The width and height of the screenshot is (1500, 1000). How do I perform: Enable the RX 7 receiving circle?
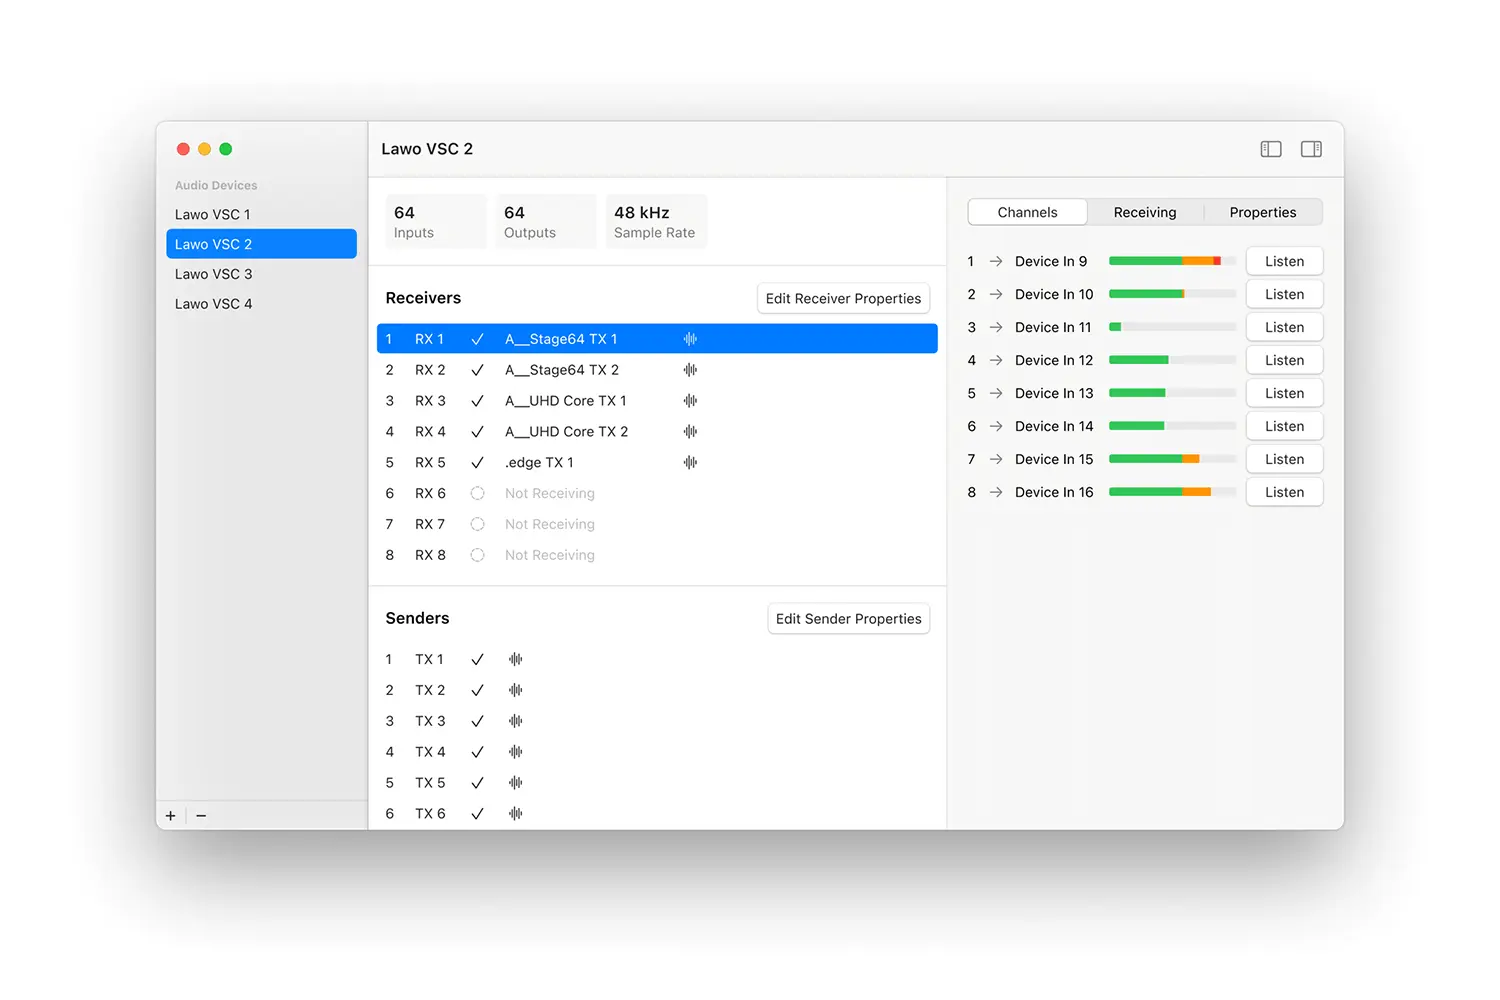pyautogui.click(x=478, y=524)
